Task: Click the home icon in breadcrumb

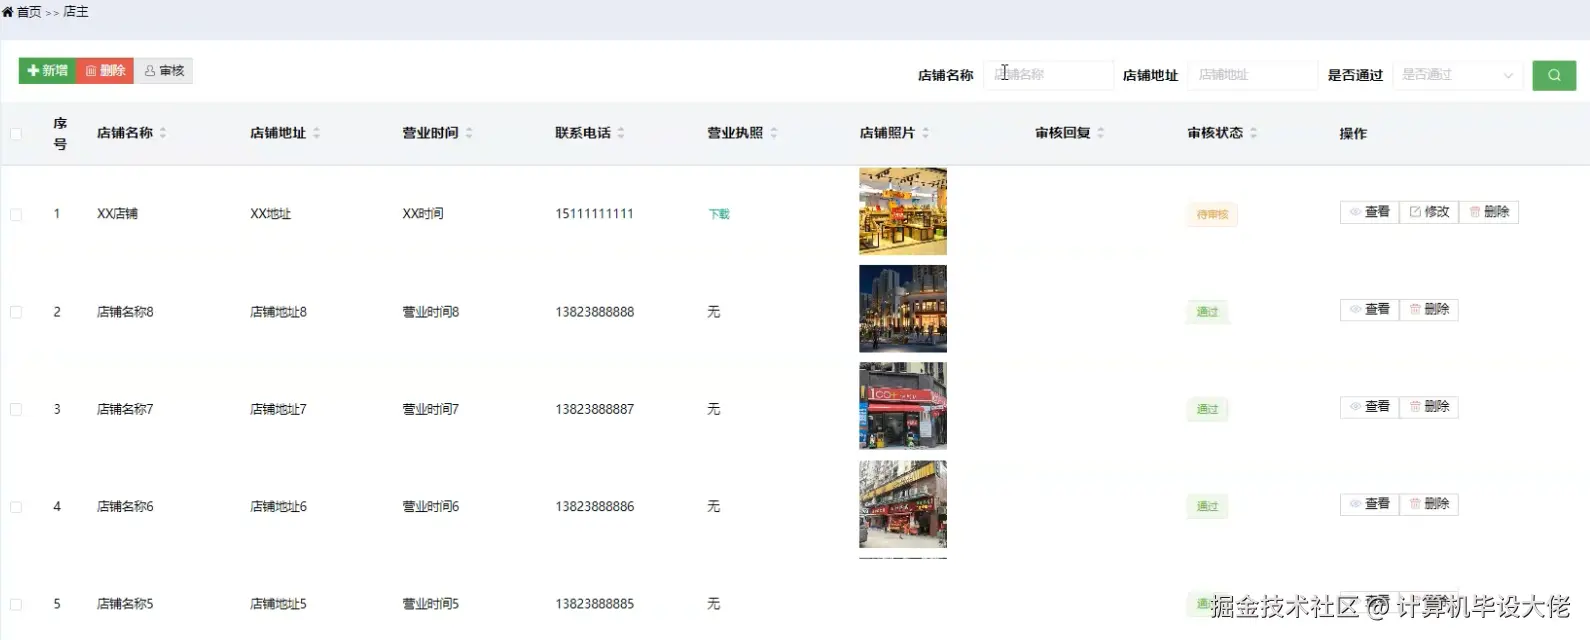Action: coord(8,12)
